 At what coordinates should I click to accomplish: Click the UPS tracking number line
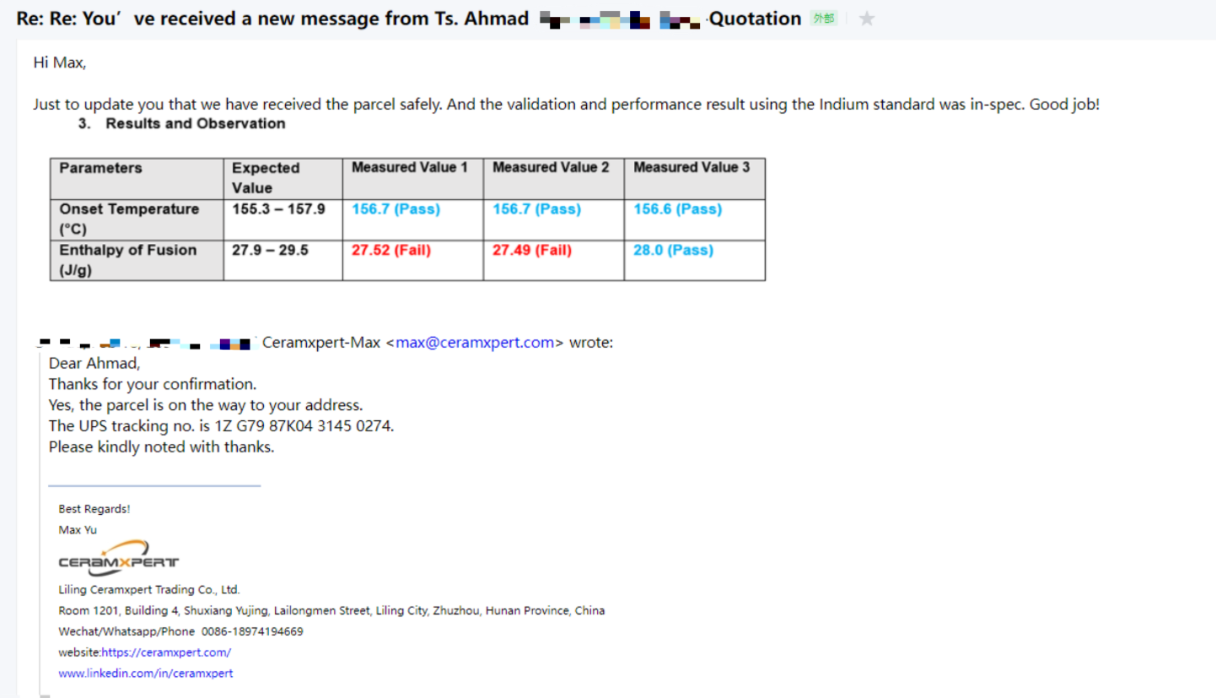[x=221, y=426]
